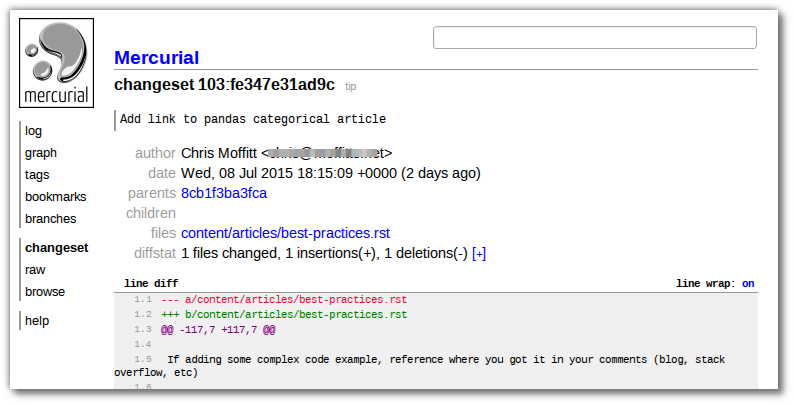Browse repository files
The image size is (794, 405).
point(45,292)
